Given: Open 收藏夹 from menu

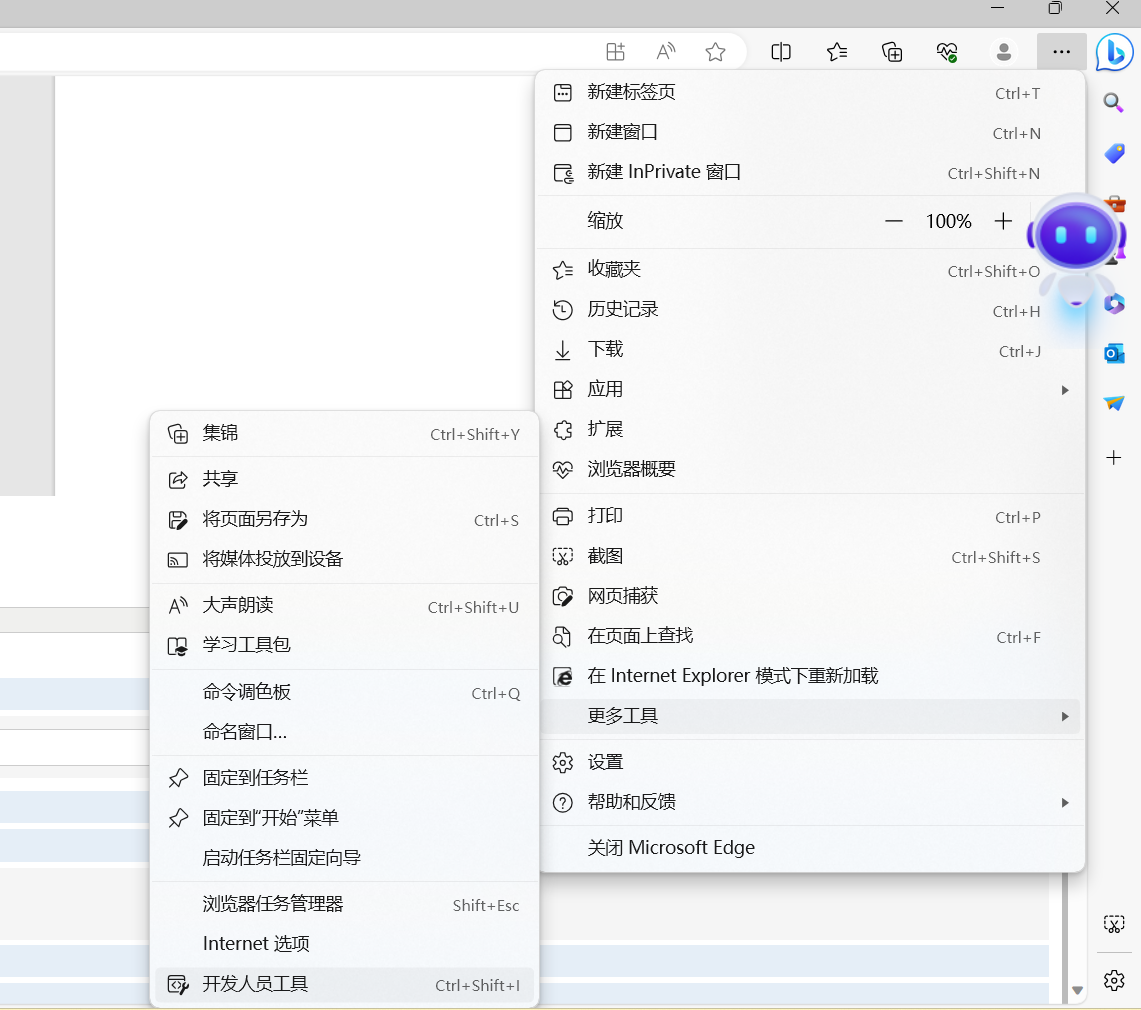Looking at the screenshot, I should tap(811, 270).
